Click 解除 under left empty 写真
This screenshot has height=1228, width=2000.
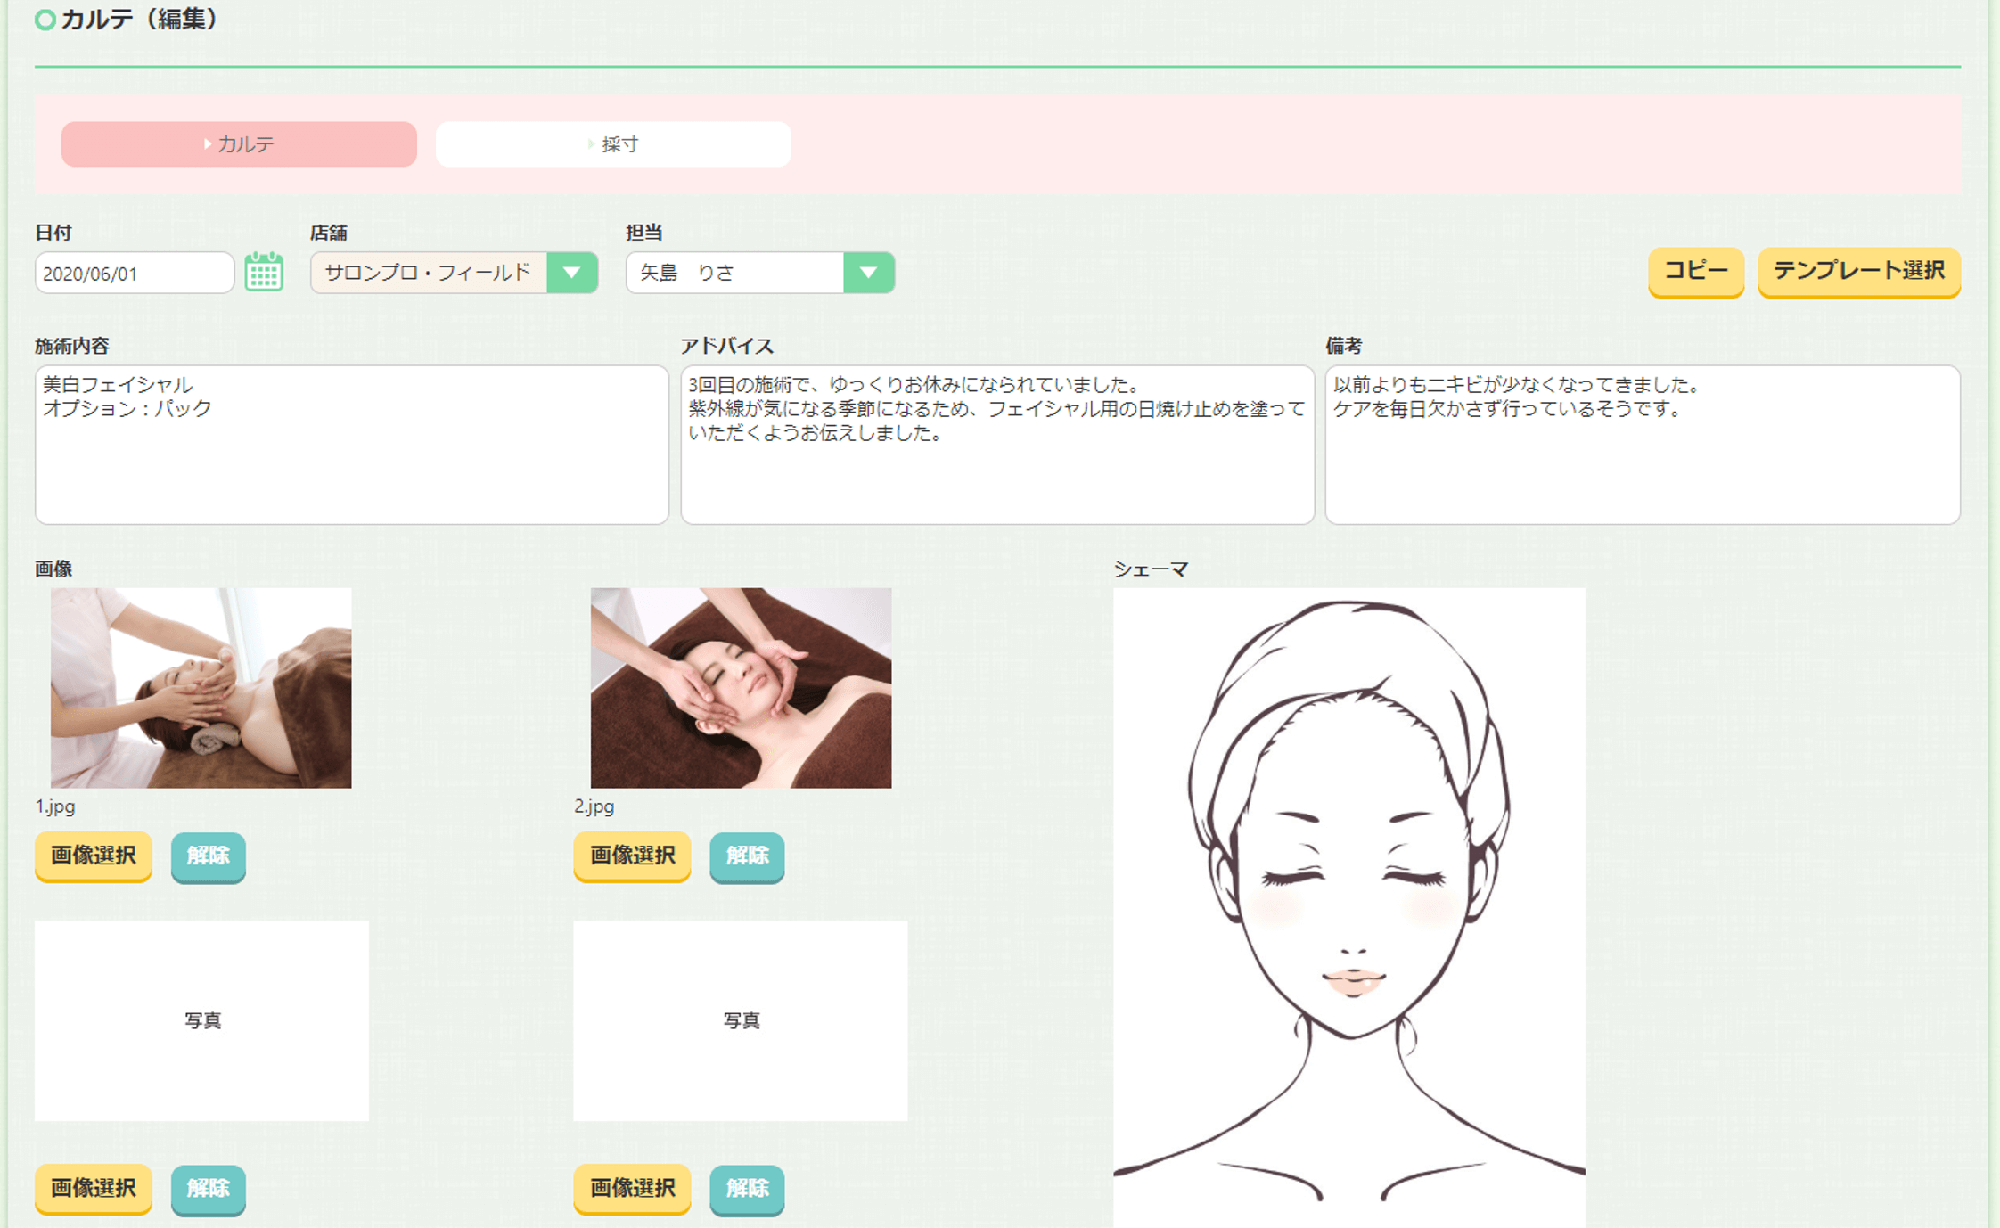(x=208, y=1189)
